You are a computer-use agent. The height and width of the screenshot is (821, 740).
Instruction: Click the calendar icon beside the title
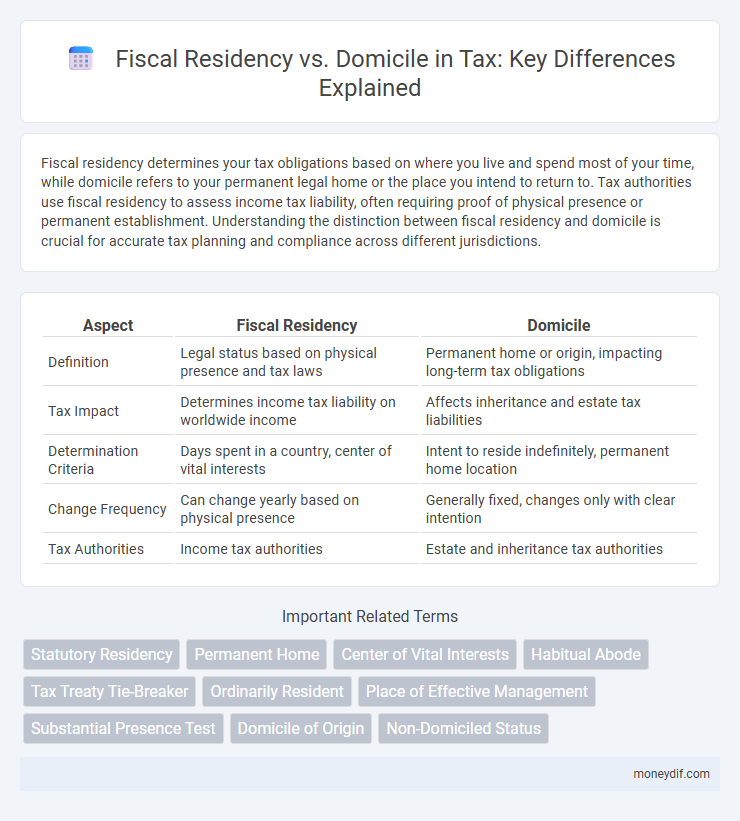81,59
